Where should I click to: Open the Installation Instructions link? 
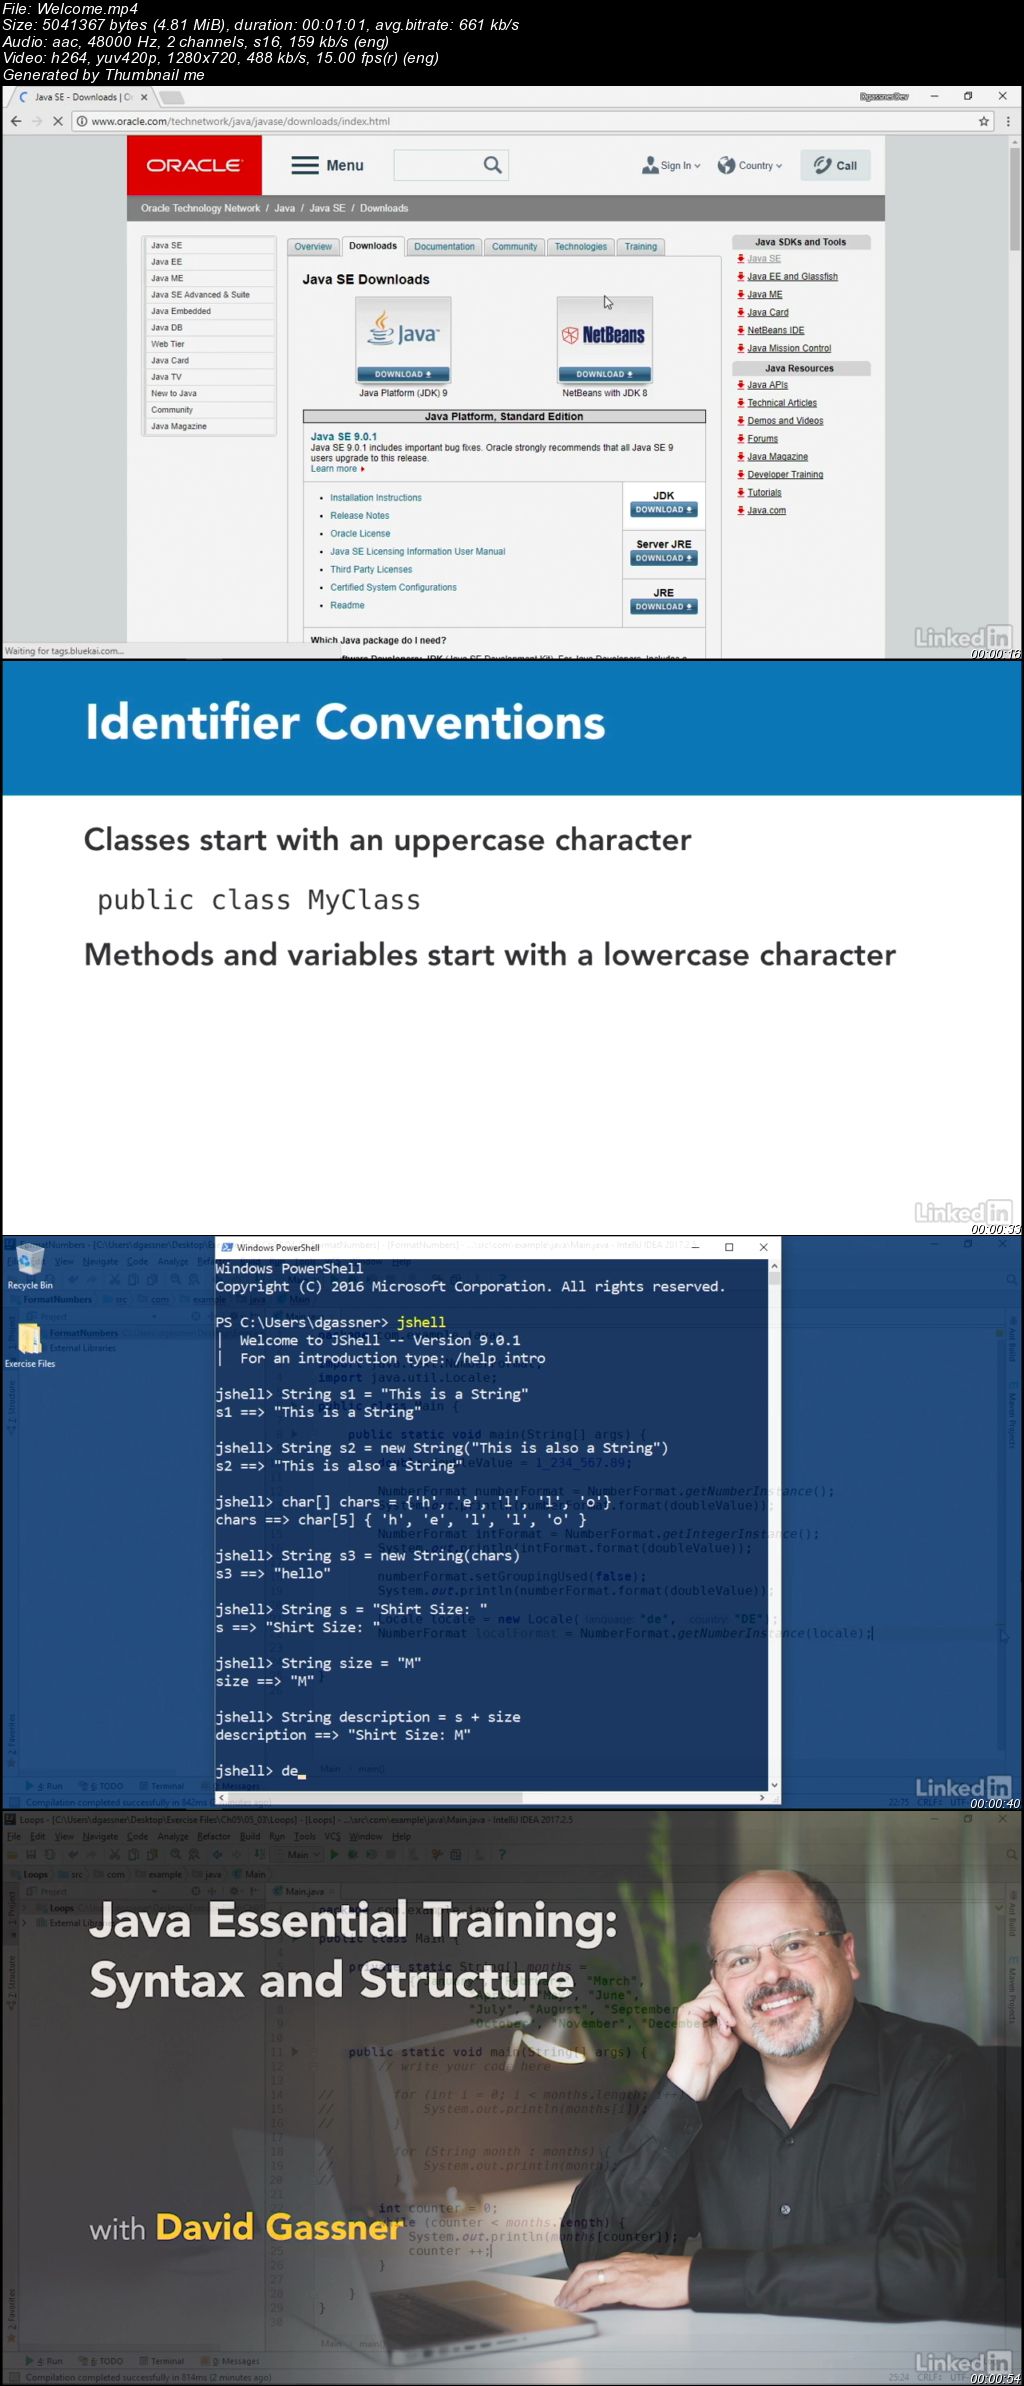coord(376,498)
